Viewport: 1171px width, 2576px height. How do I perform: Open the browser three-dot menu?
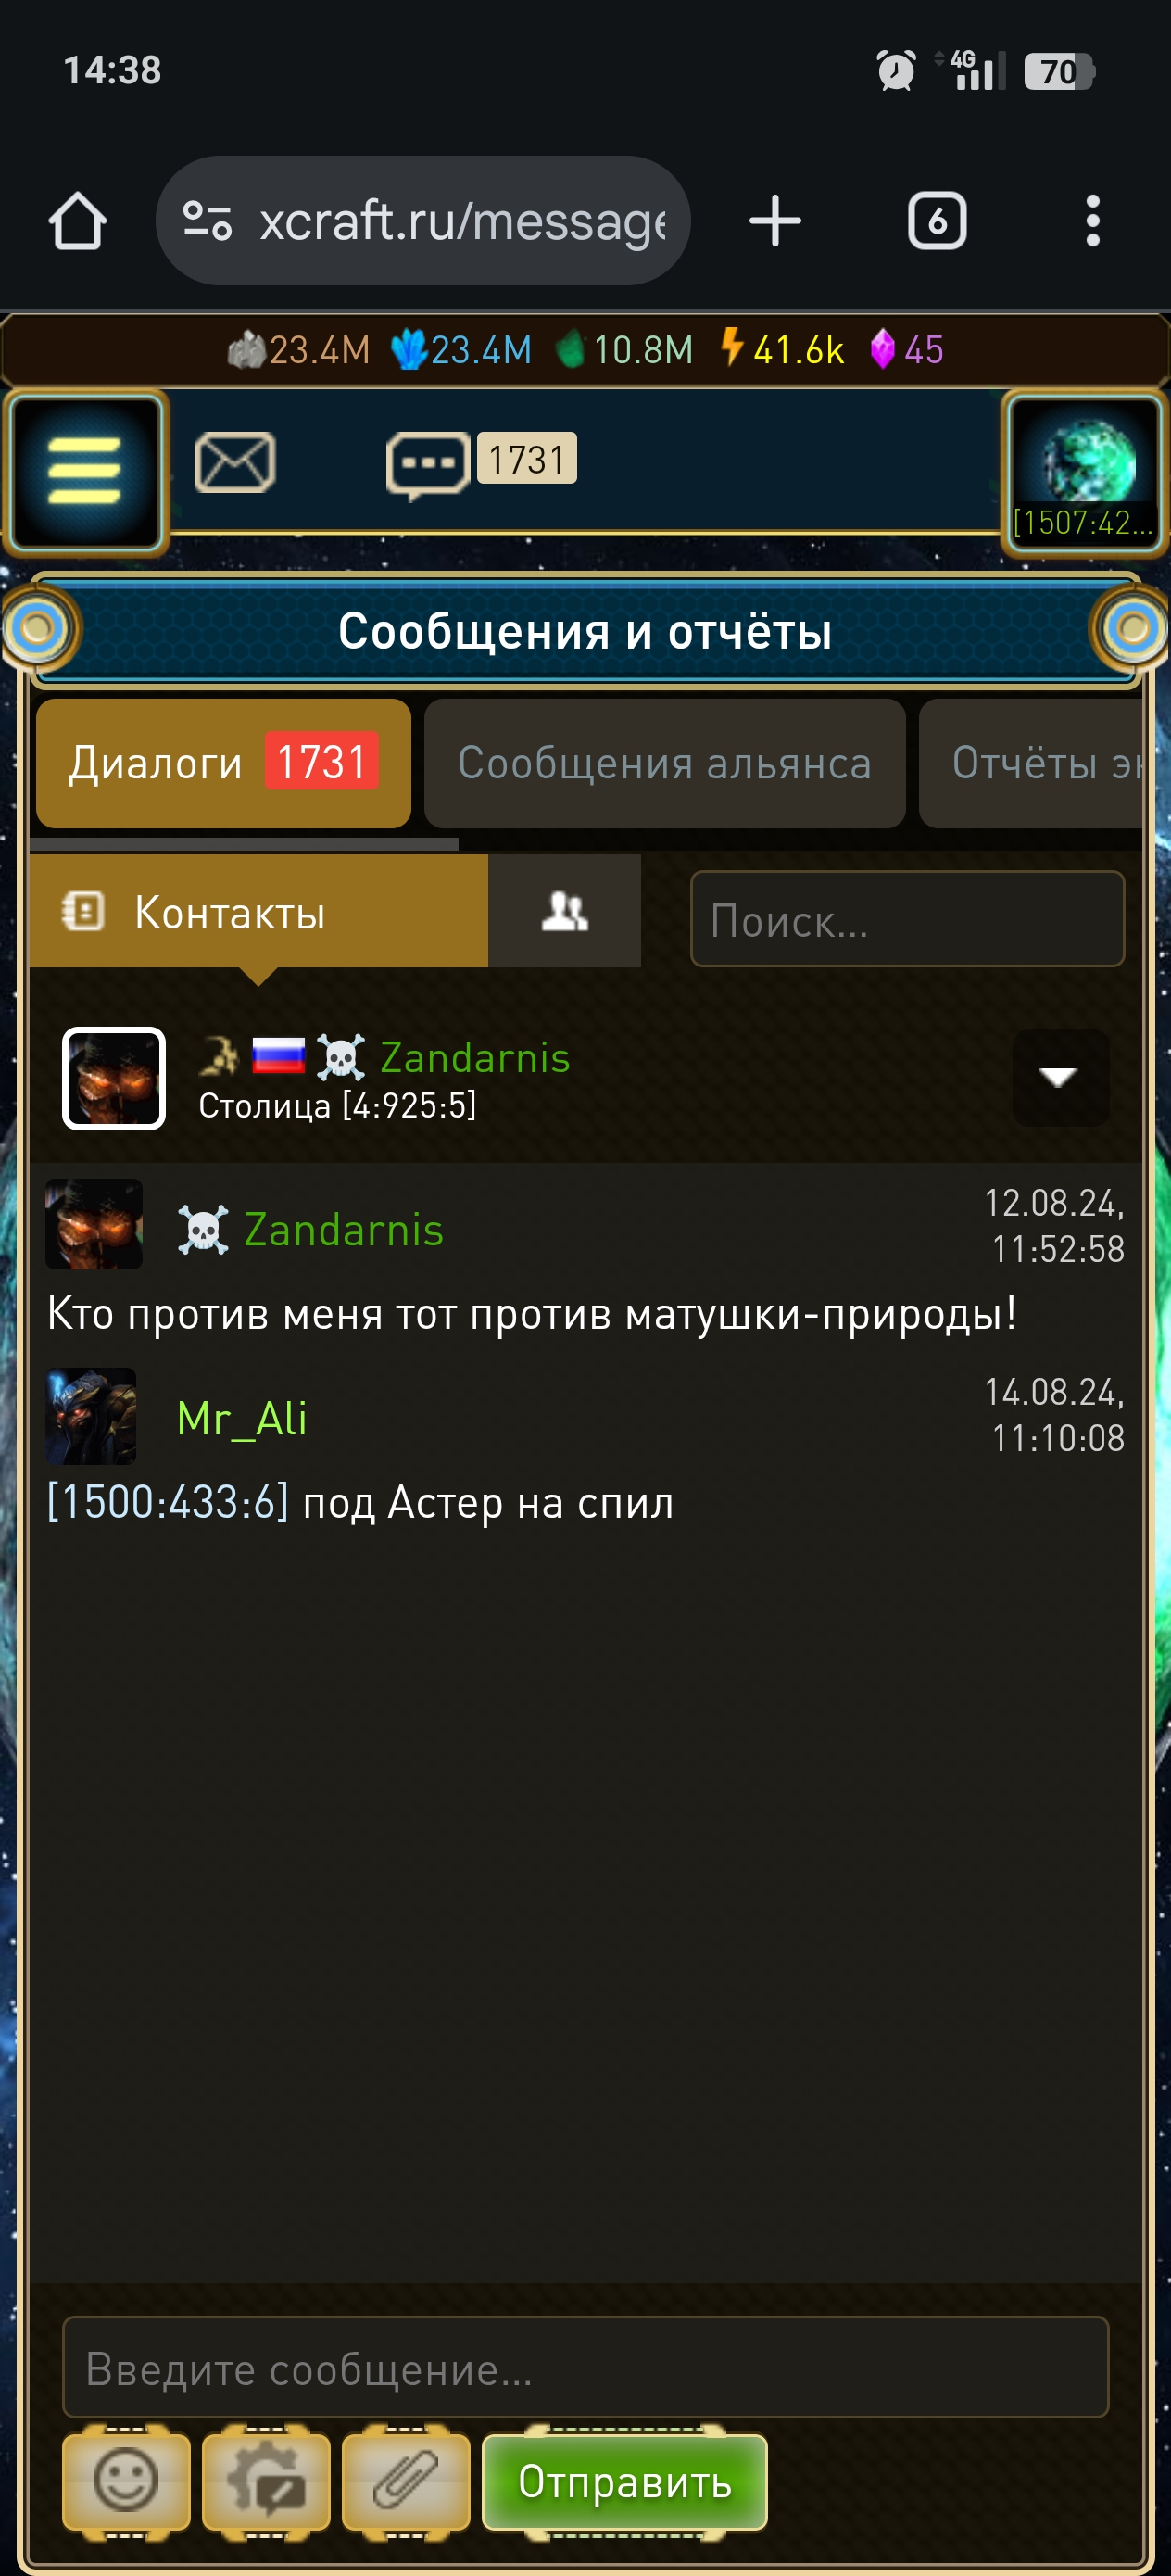[1093, 221]
